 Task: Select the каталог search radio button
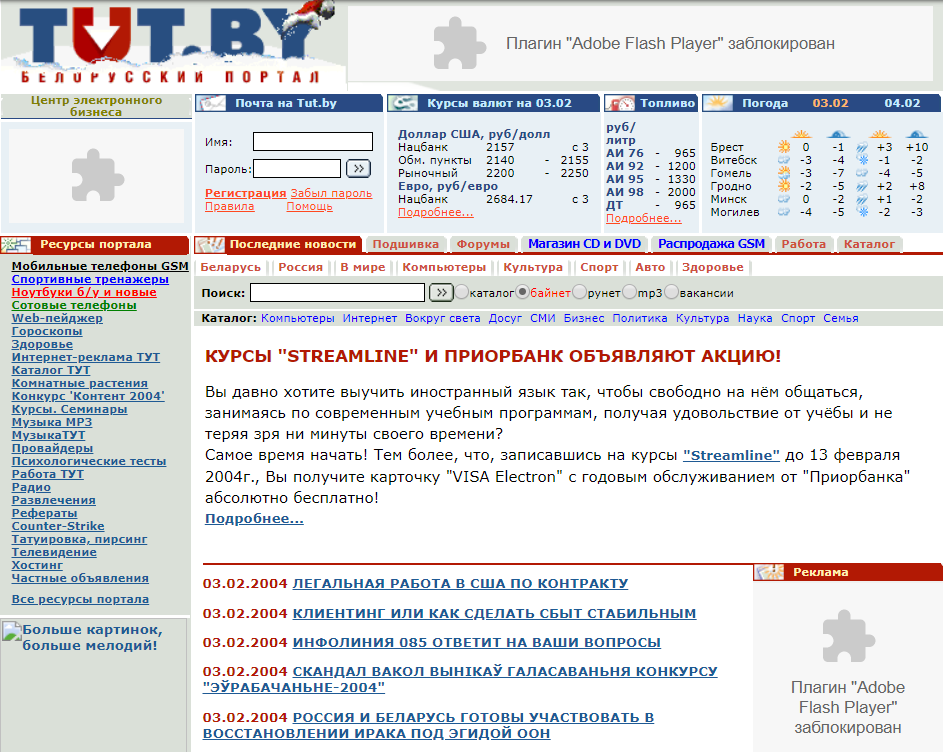[461, 292]
